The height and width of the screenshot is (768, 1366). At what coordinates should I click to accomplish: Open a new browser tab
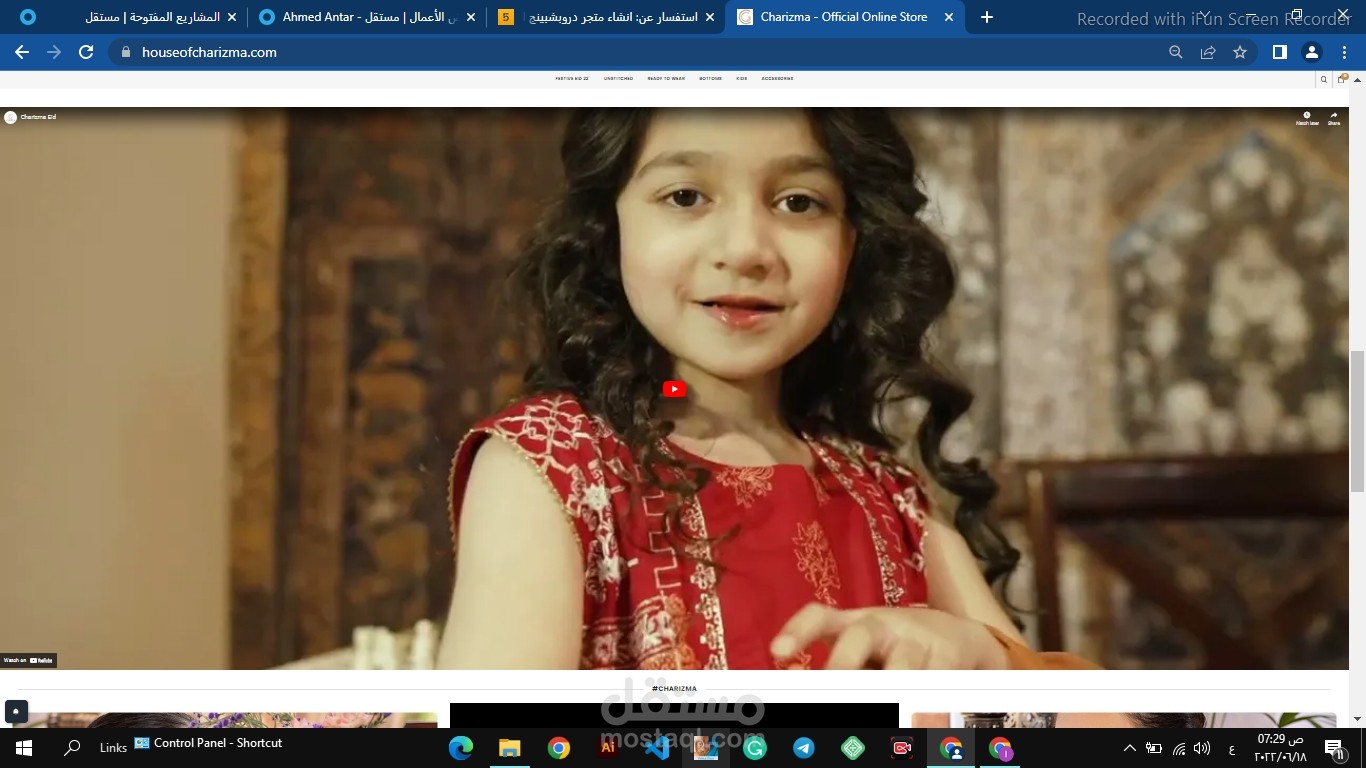(x=987, y=17)
